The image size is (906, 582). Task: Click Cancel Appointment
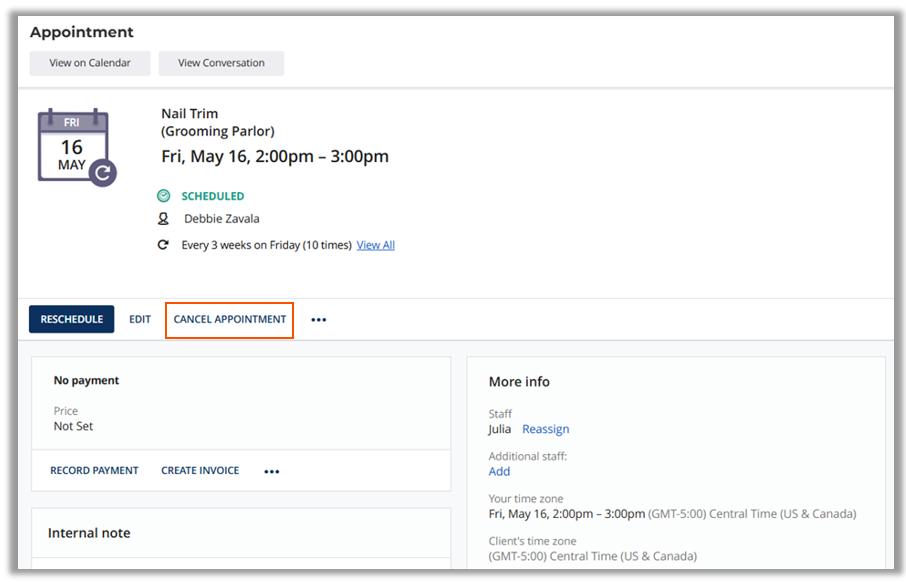point(229,320)
